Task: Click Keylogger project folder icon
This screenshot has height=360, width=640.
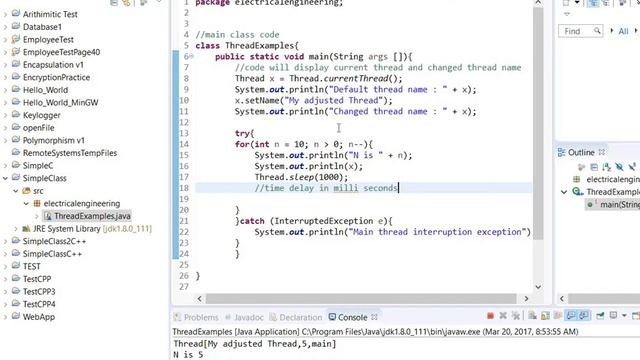Action: click(x=16, y=115)
